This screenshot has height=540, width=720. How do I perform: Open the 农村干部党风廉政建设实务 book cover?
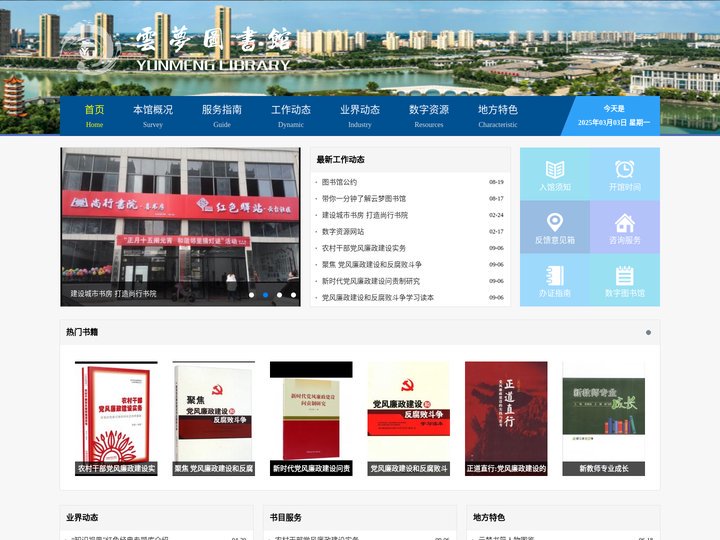tap(116, 418)
